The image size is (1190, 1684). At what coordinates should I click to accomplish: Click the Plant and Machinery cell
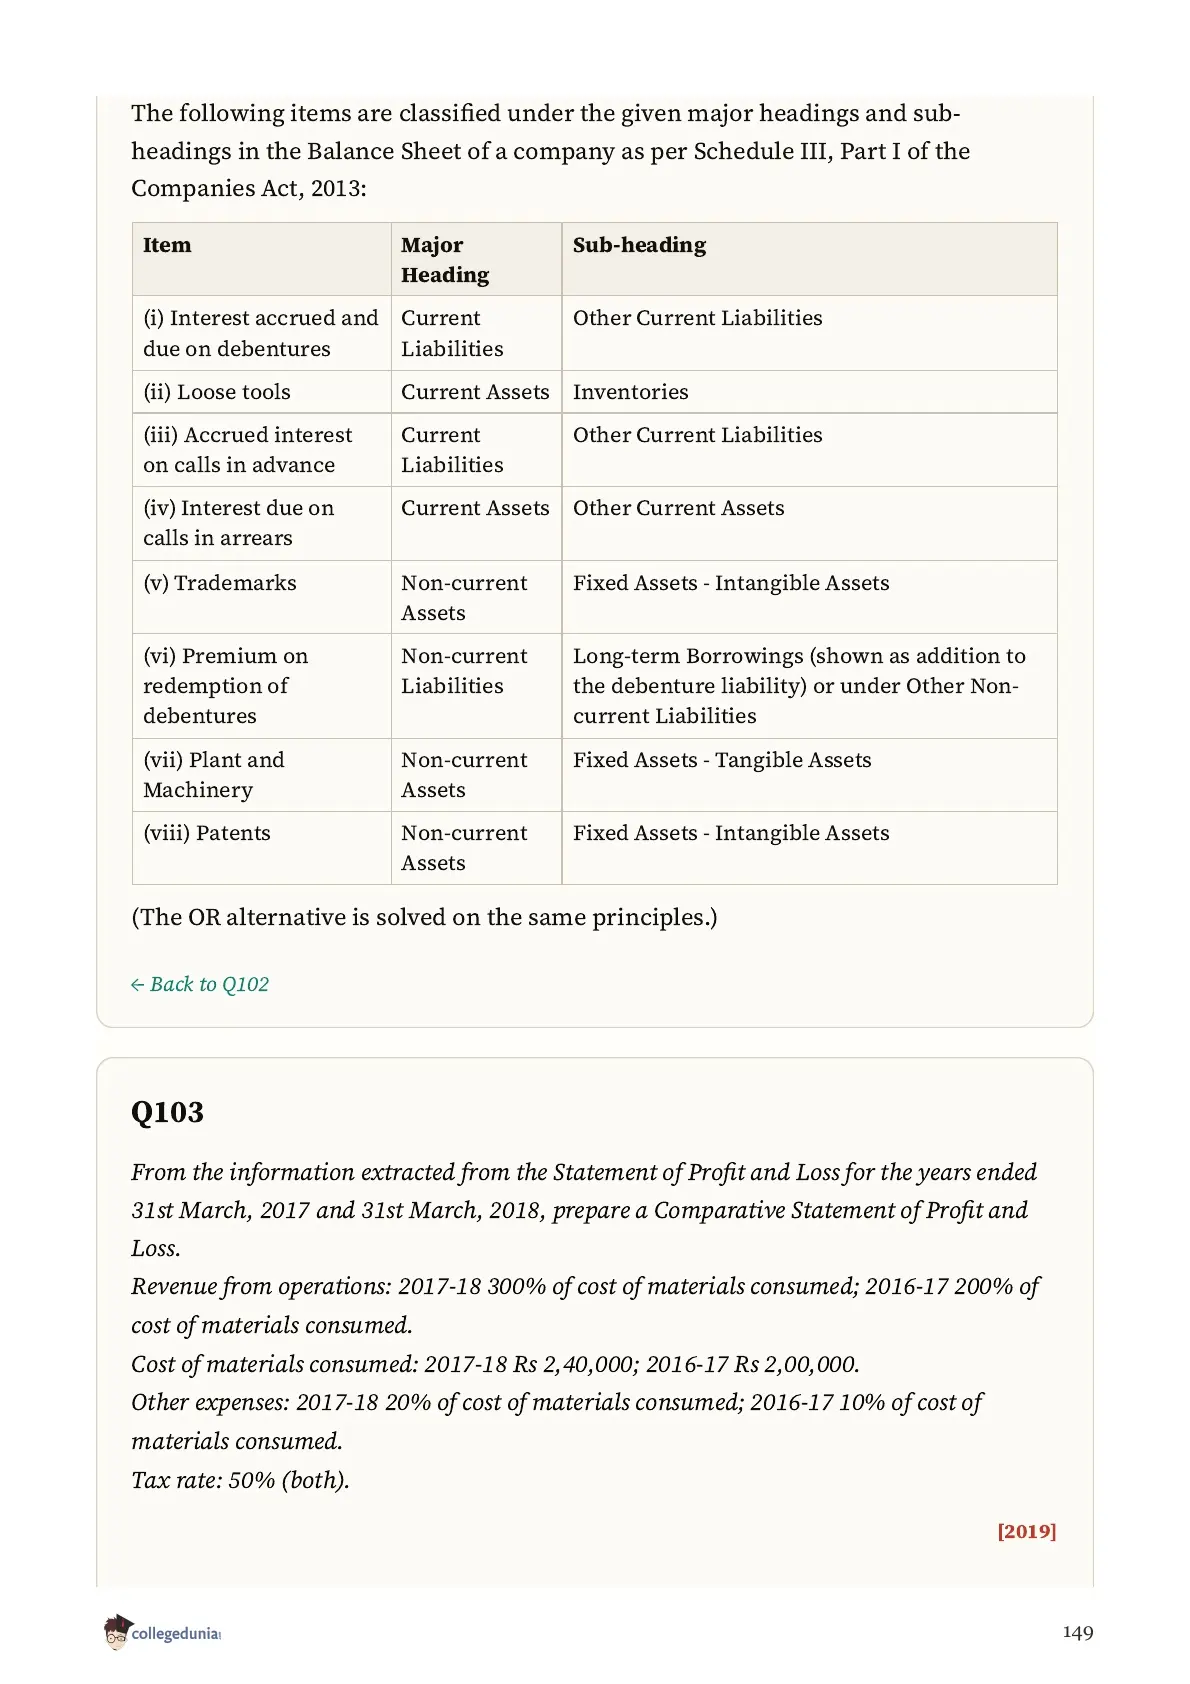[262, 775]
